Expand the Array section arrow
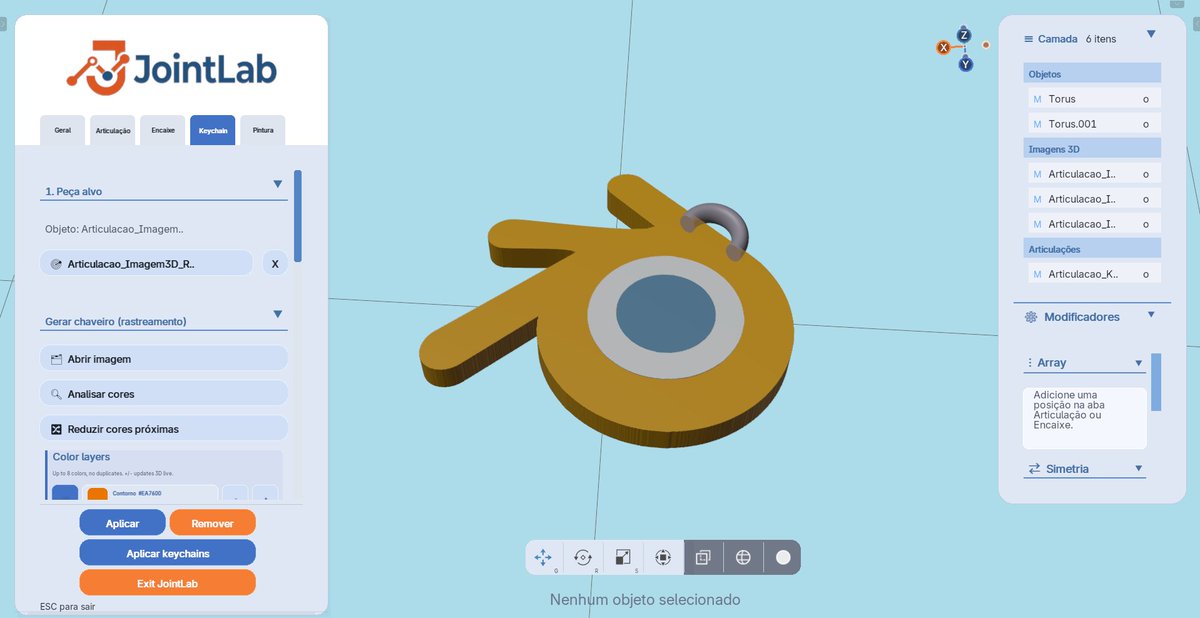This screenshot has height=618, width=1200. [x=1139, y=363]
